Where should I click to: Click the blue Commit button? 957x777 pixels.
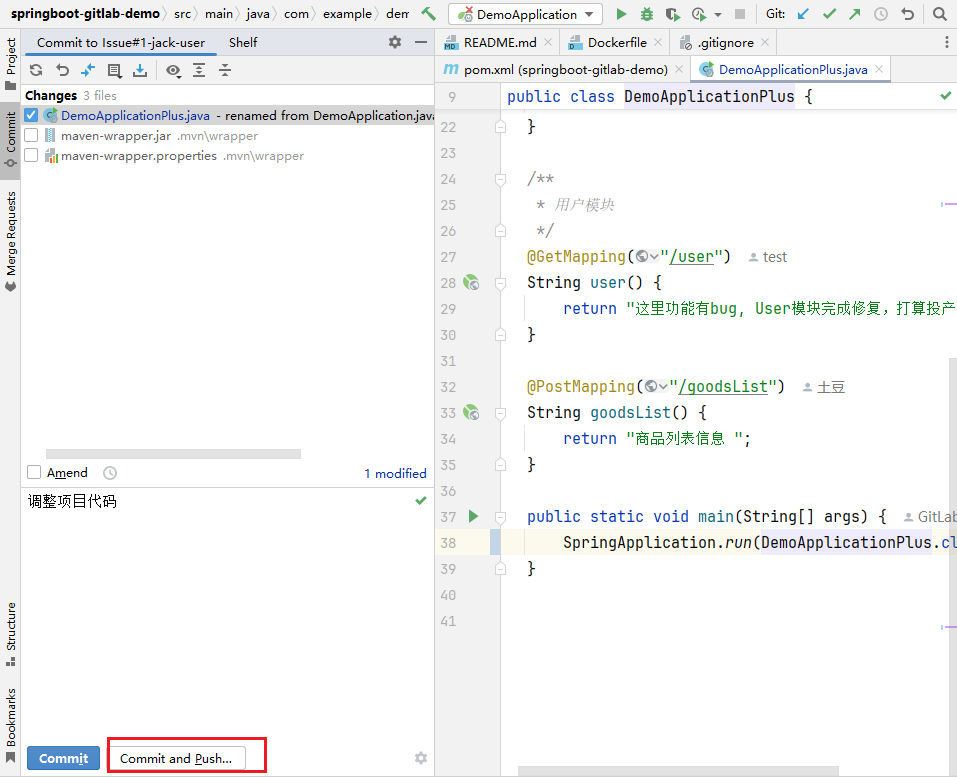(x=63, y=758)
